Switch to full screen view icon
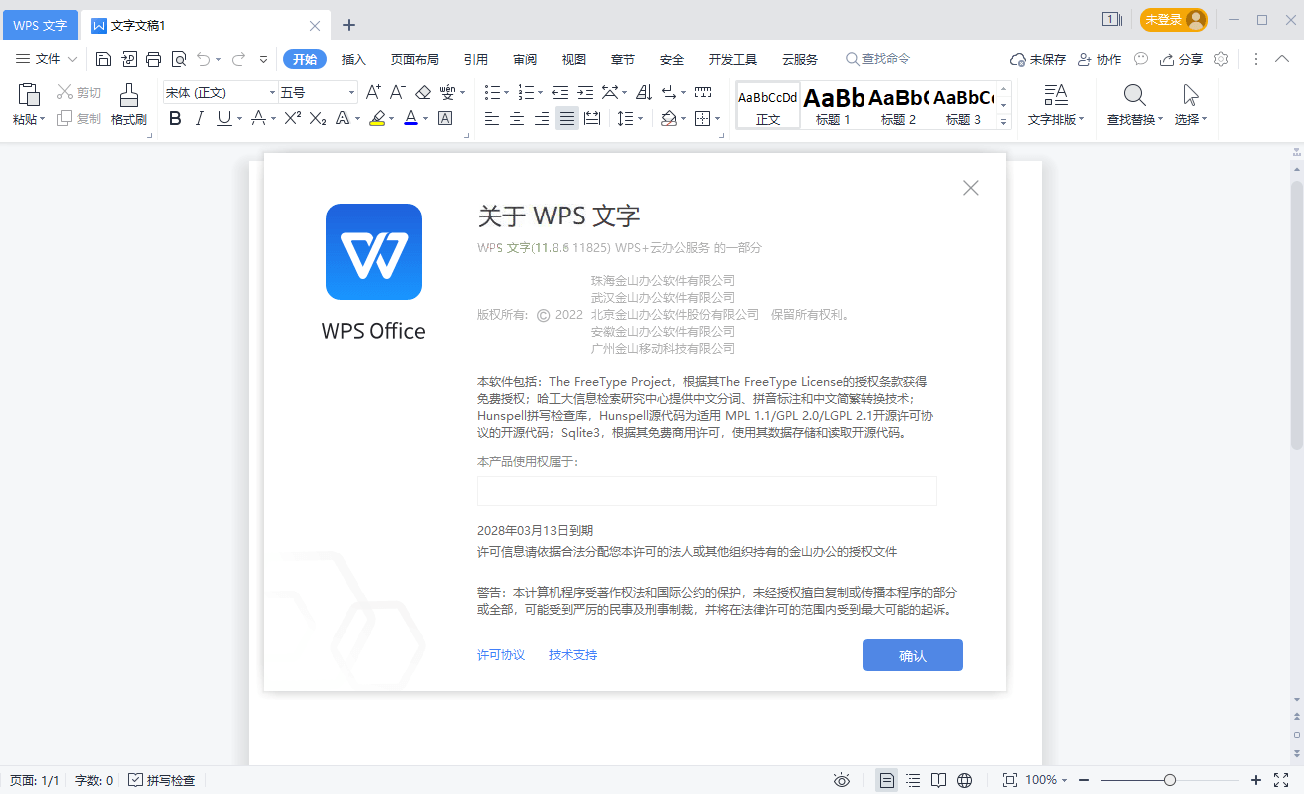Image resolution: width=1304 pixels, height=794 pixels. (1282, 779)
